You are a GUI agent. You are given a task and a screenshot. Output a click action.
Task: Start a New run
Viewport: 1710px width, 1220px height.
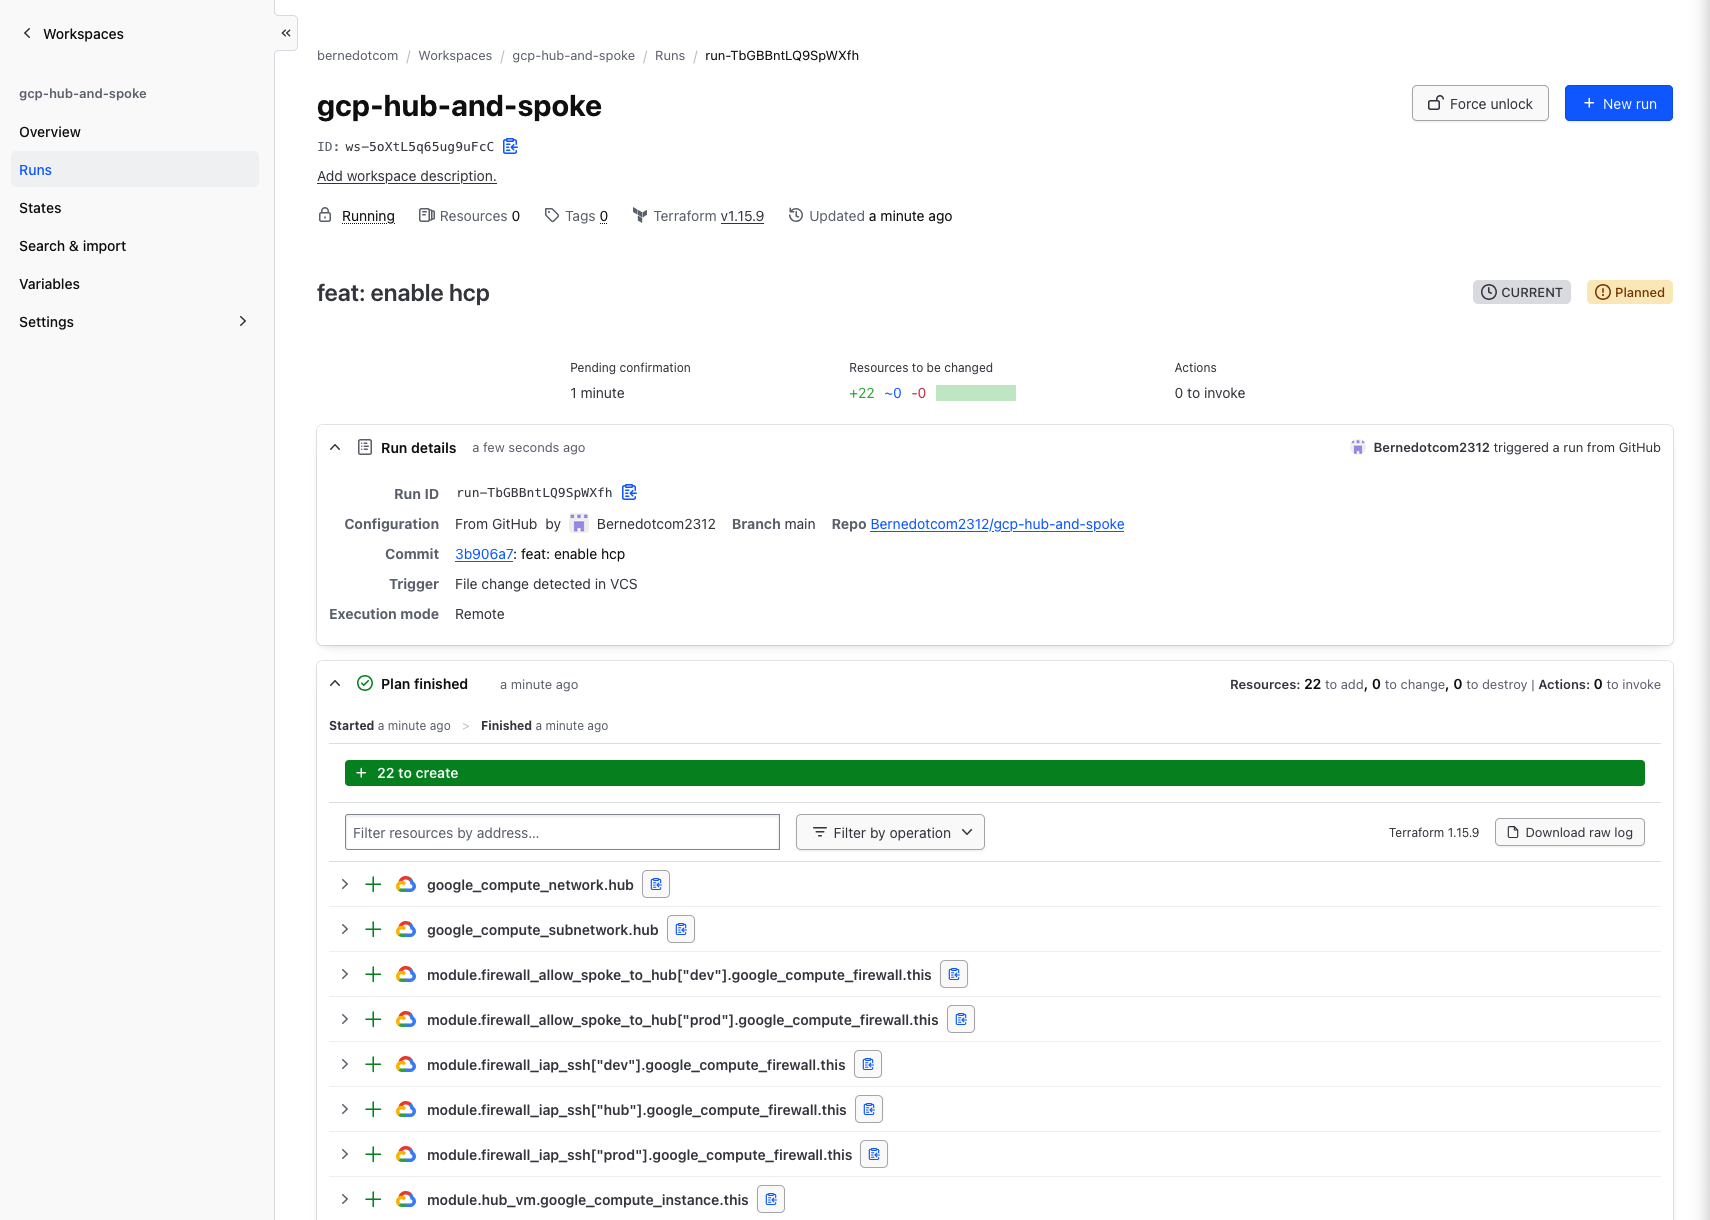point(1618,103)
